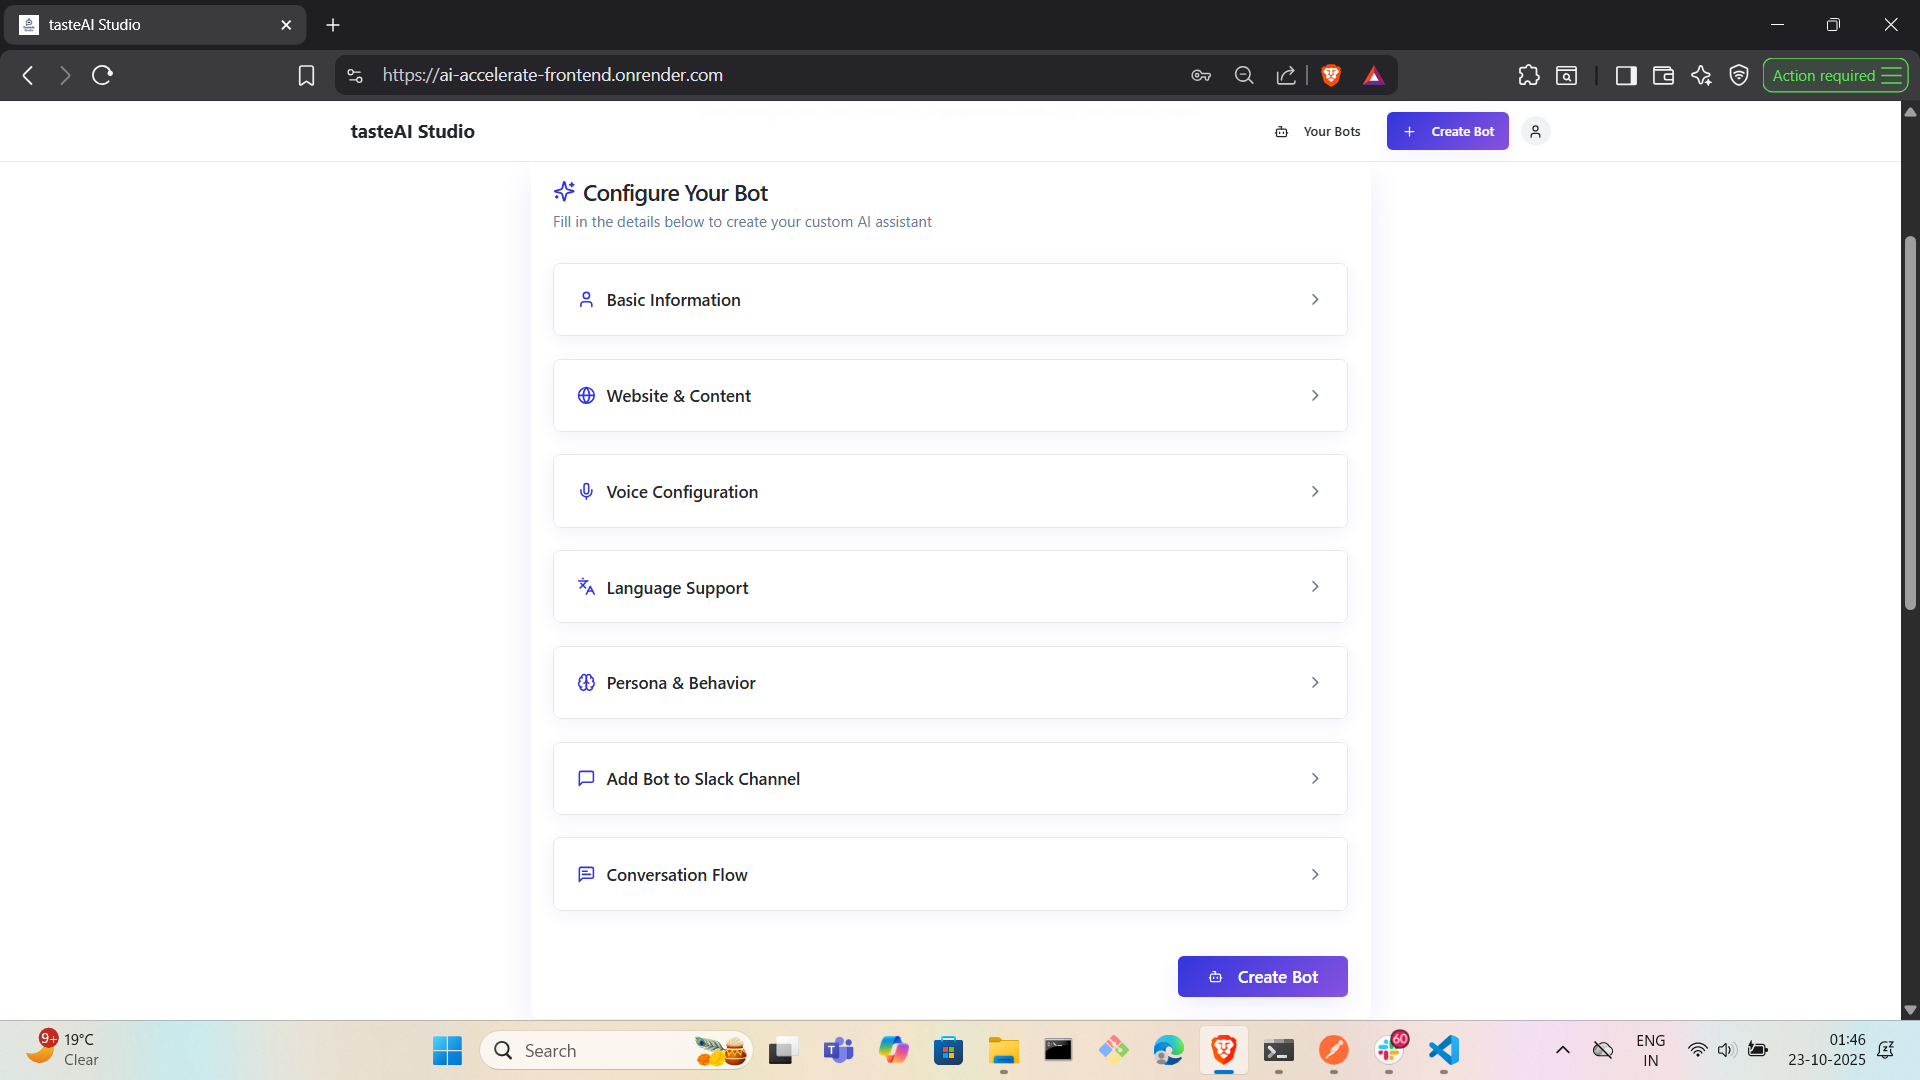1920x1080 pixels.
Task: Open the browser extensions puzzle icon
Action: [x=1528, y=75]
